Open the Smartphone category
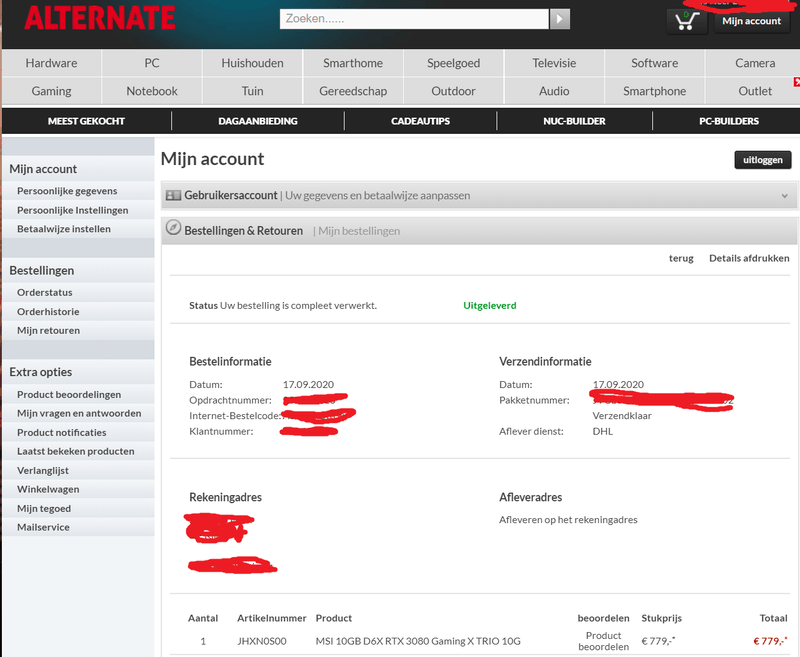 pos(655,91)
